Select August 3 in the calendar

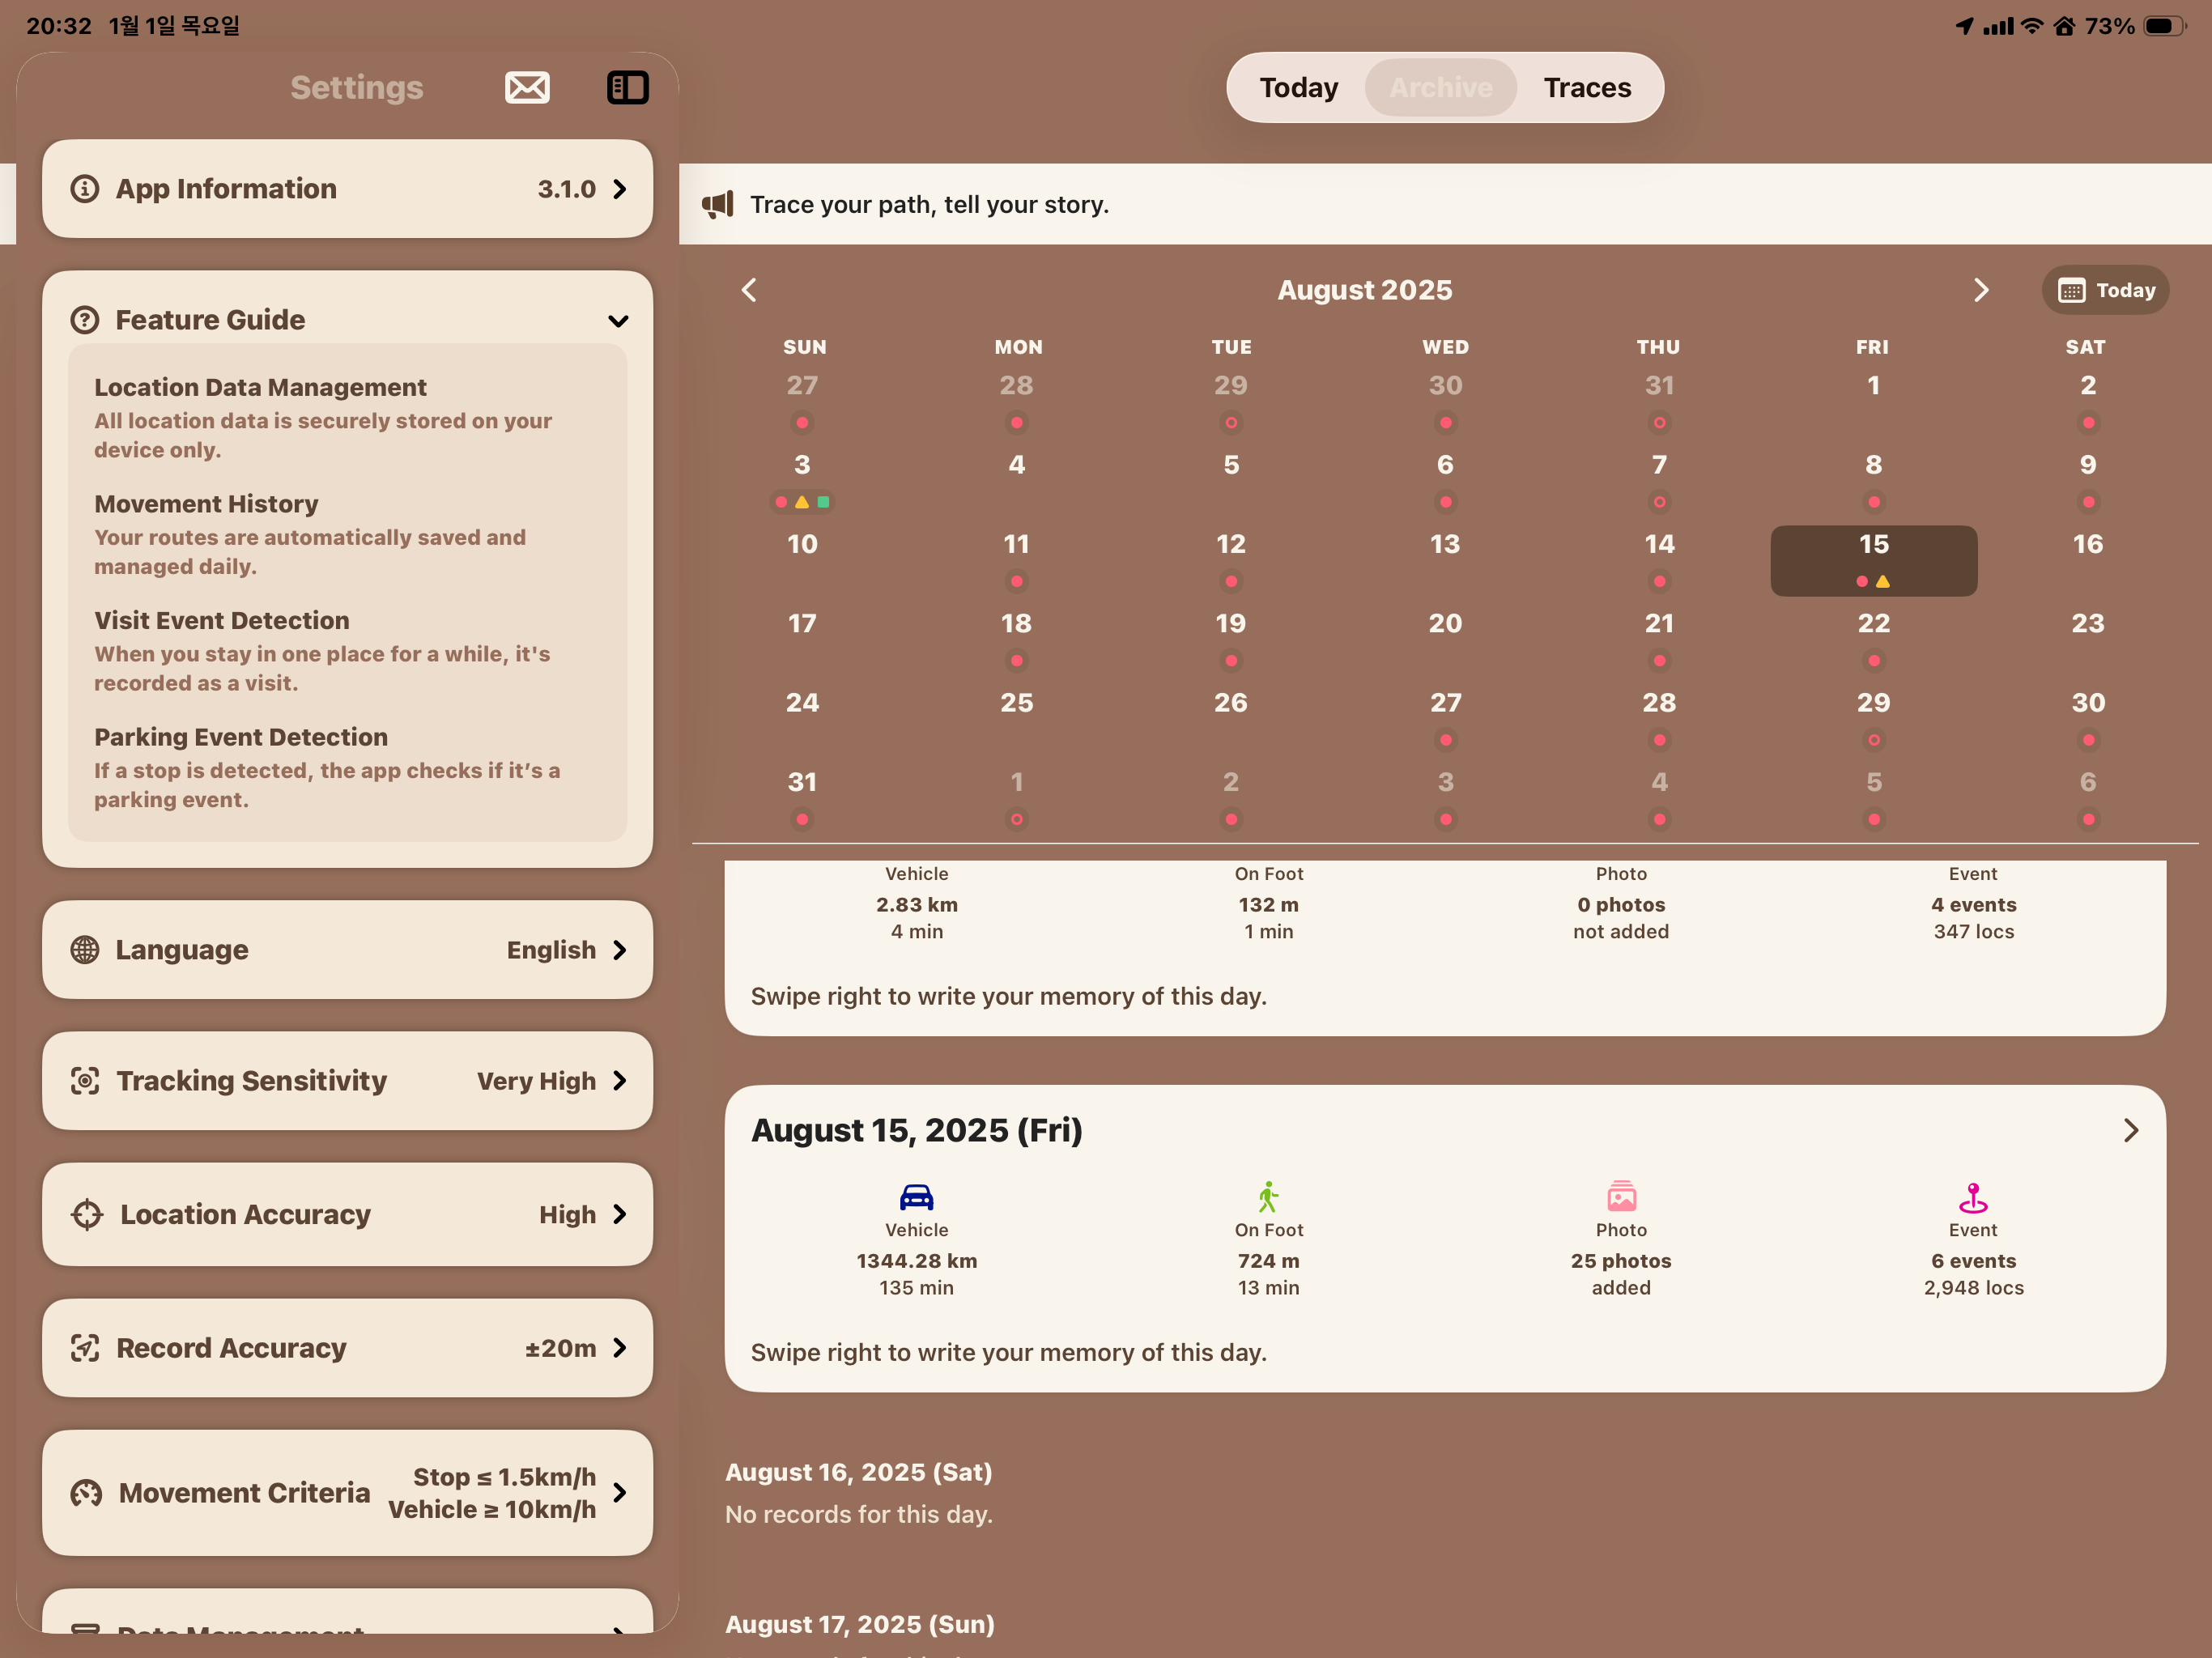coord(802,481)
